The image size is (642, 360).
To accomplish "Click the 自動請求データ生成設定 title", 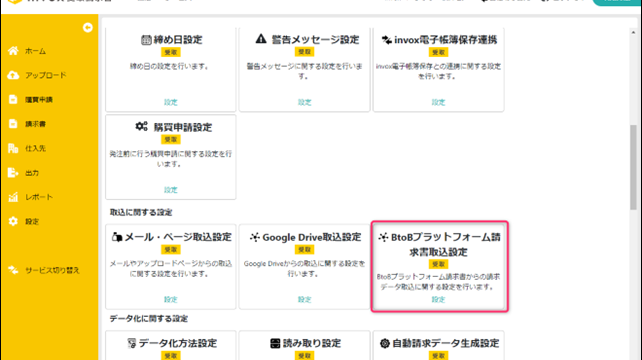I will (445, 343).
